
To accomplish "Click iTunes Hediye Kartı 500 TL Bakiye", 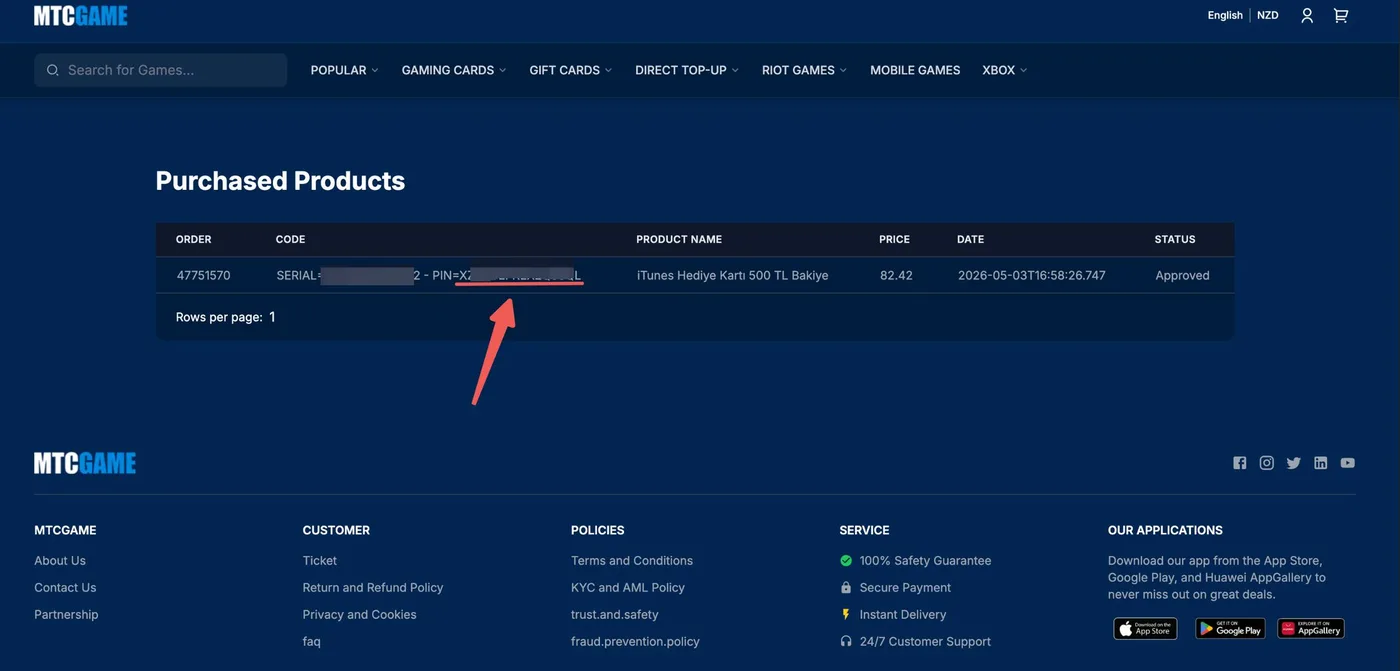I will click(733, 275).
